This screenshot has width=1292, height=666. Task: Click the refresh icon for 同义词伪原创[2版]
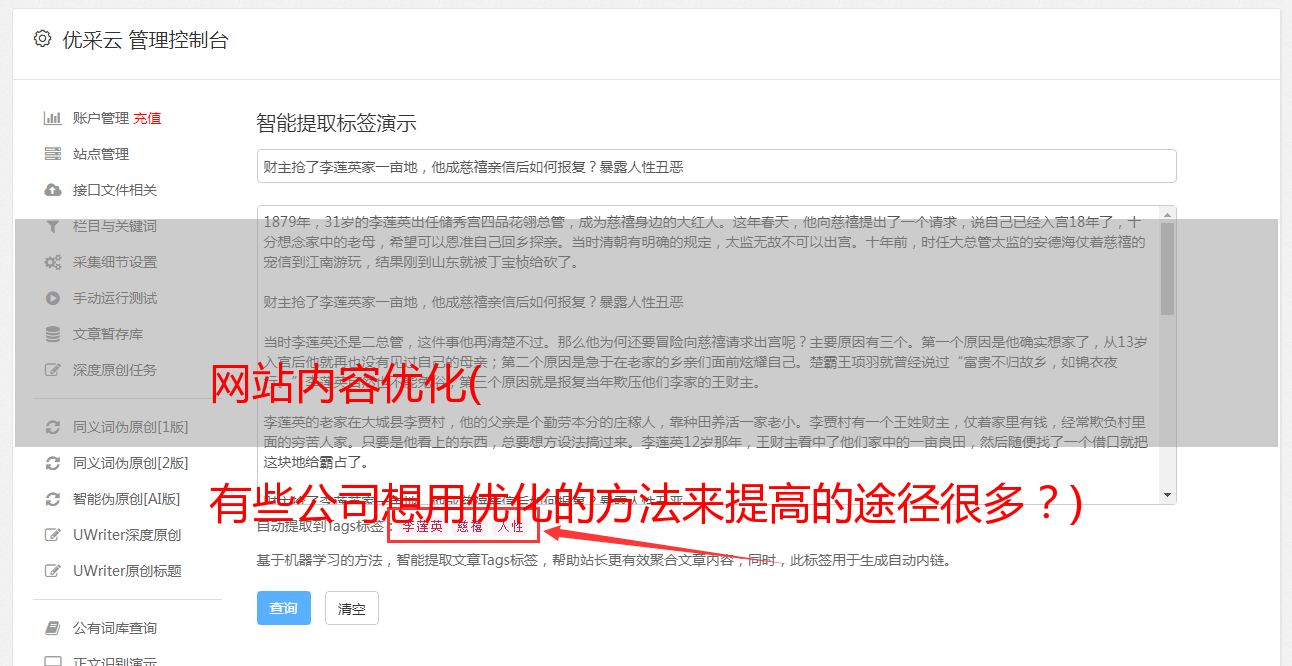click(x=52, y=463)
